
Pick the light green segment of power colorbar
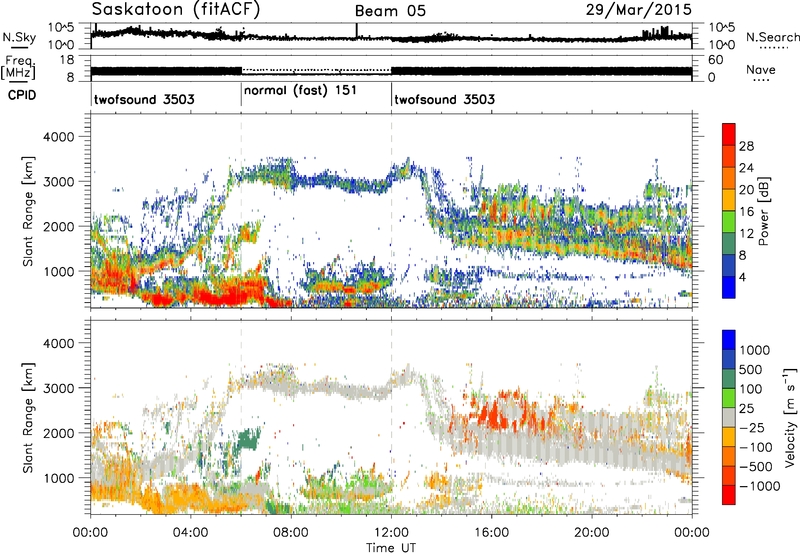729,222
